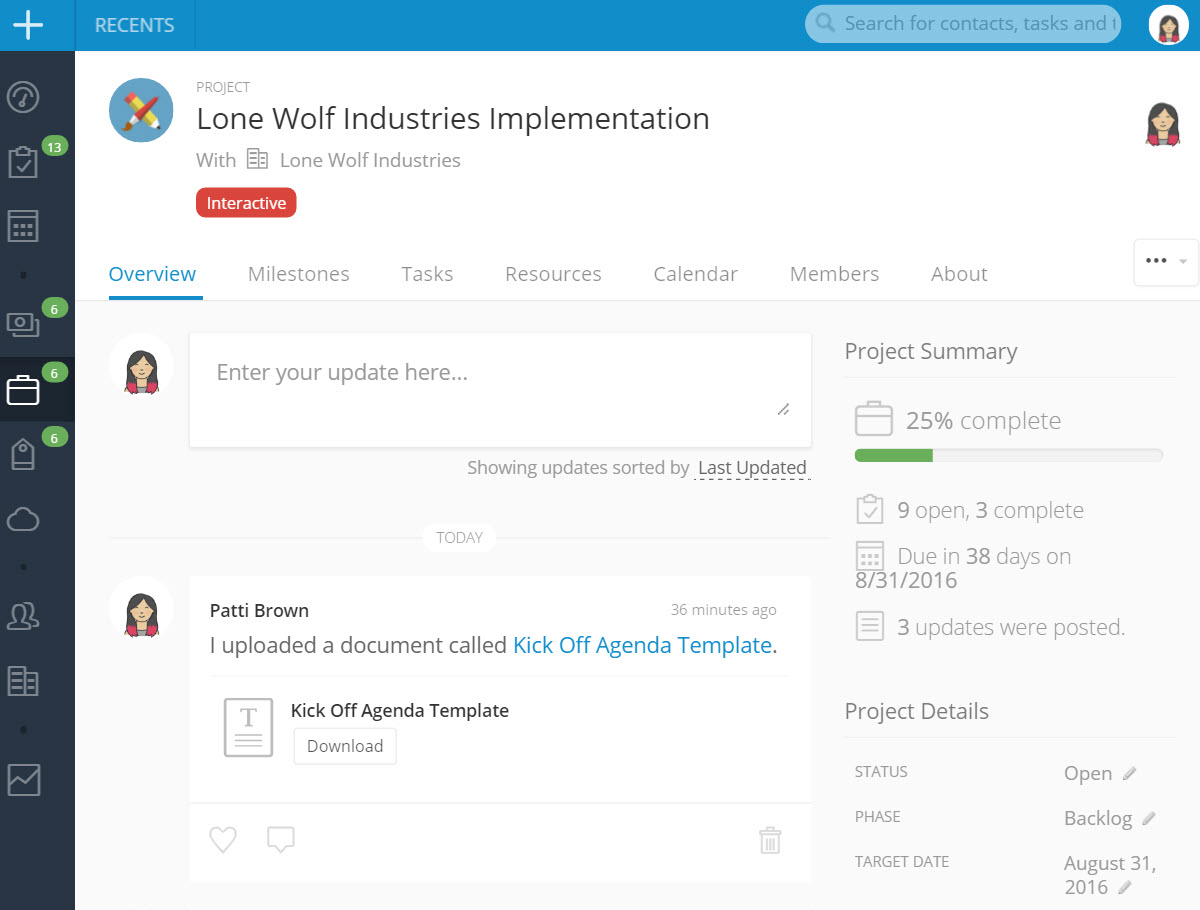Viewport: 1200px width, 910px height.
Task: Click the Project Details heading
Action: pos(917,711)
